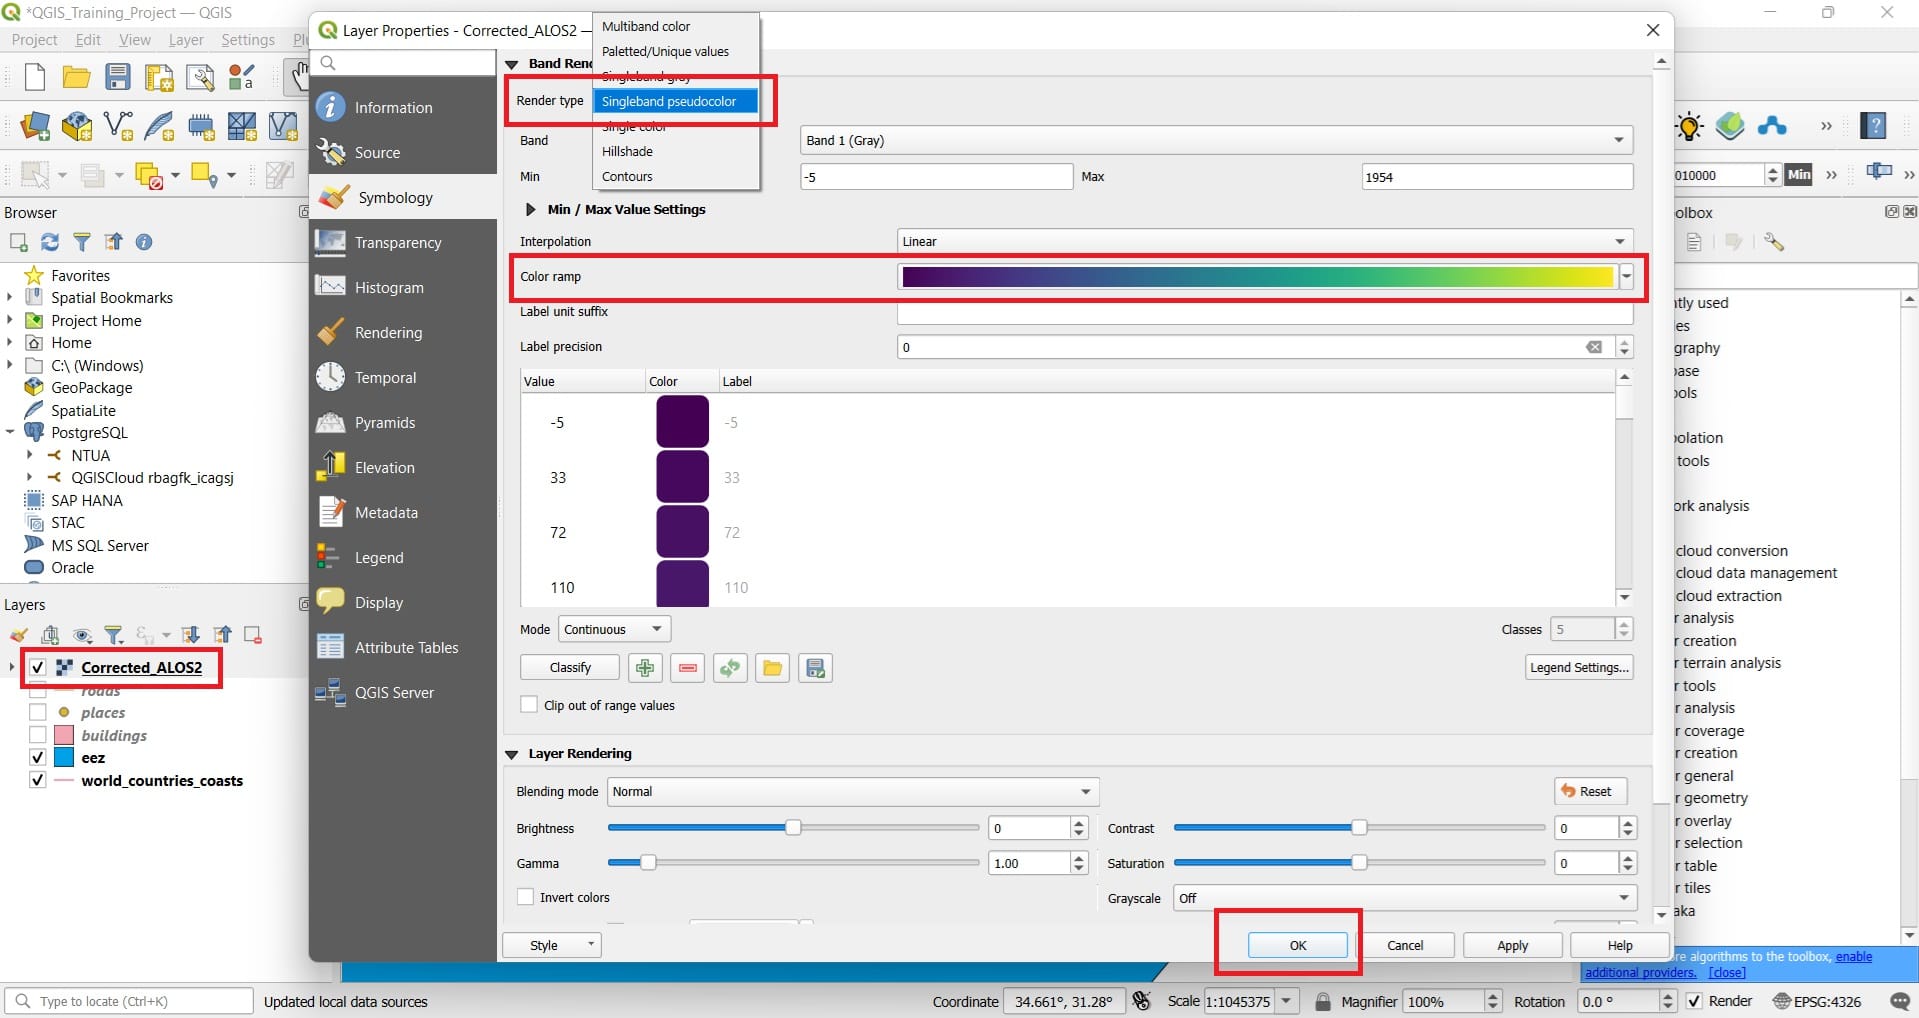Click New SpatiaLite Layer feather icon
Image resolution: width=1919 pixels, height=1018 pixels.
[159, 126]
